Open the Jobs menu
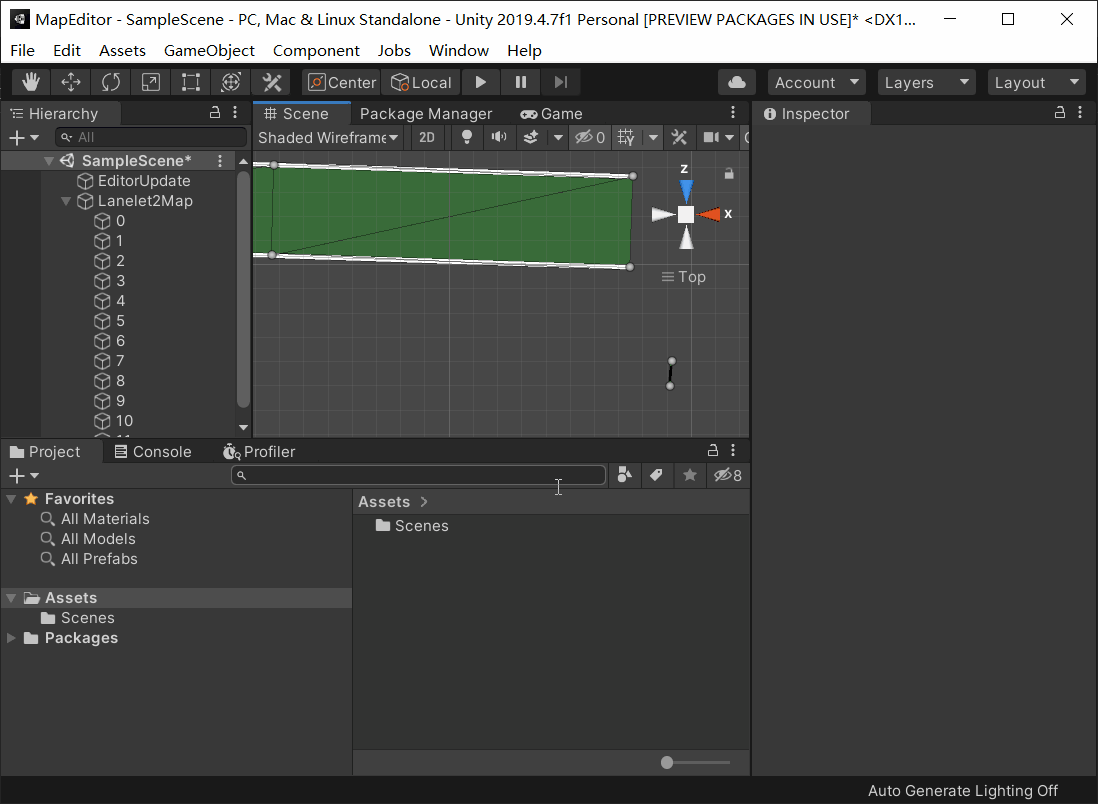Screen dimensions: 1098x804 [x=394, y=50]
